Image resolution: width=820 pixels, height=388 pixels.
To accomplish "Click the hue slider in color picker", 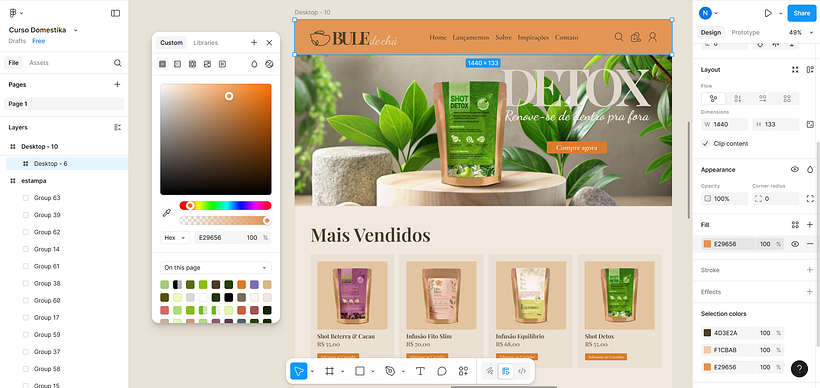I will (225, 206).
